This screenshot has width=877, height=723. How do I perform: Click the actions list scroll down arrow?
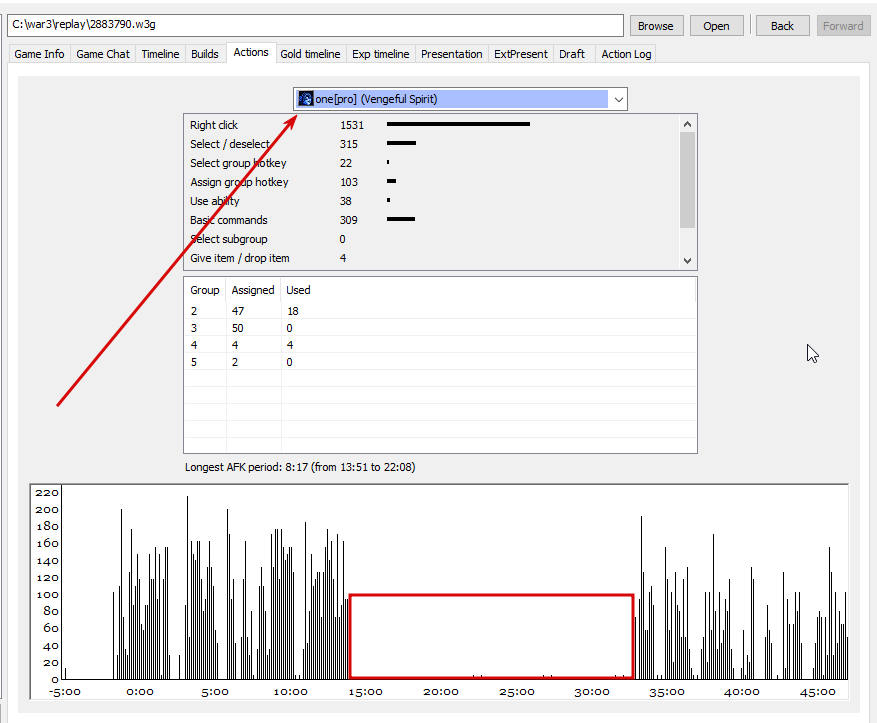tap(687, 261)
